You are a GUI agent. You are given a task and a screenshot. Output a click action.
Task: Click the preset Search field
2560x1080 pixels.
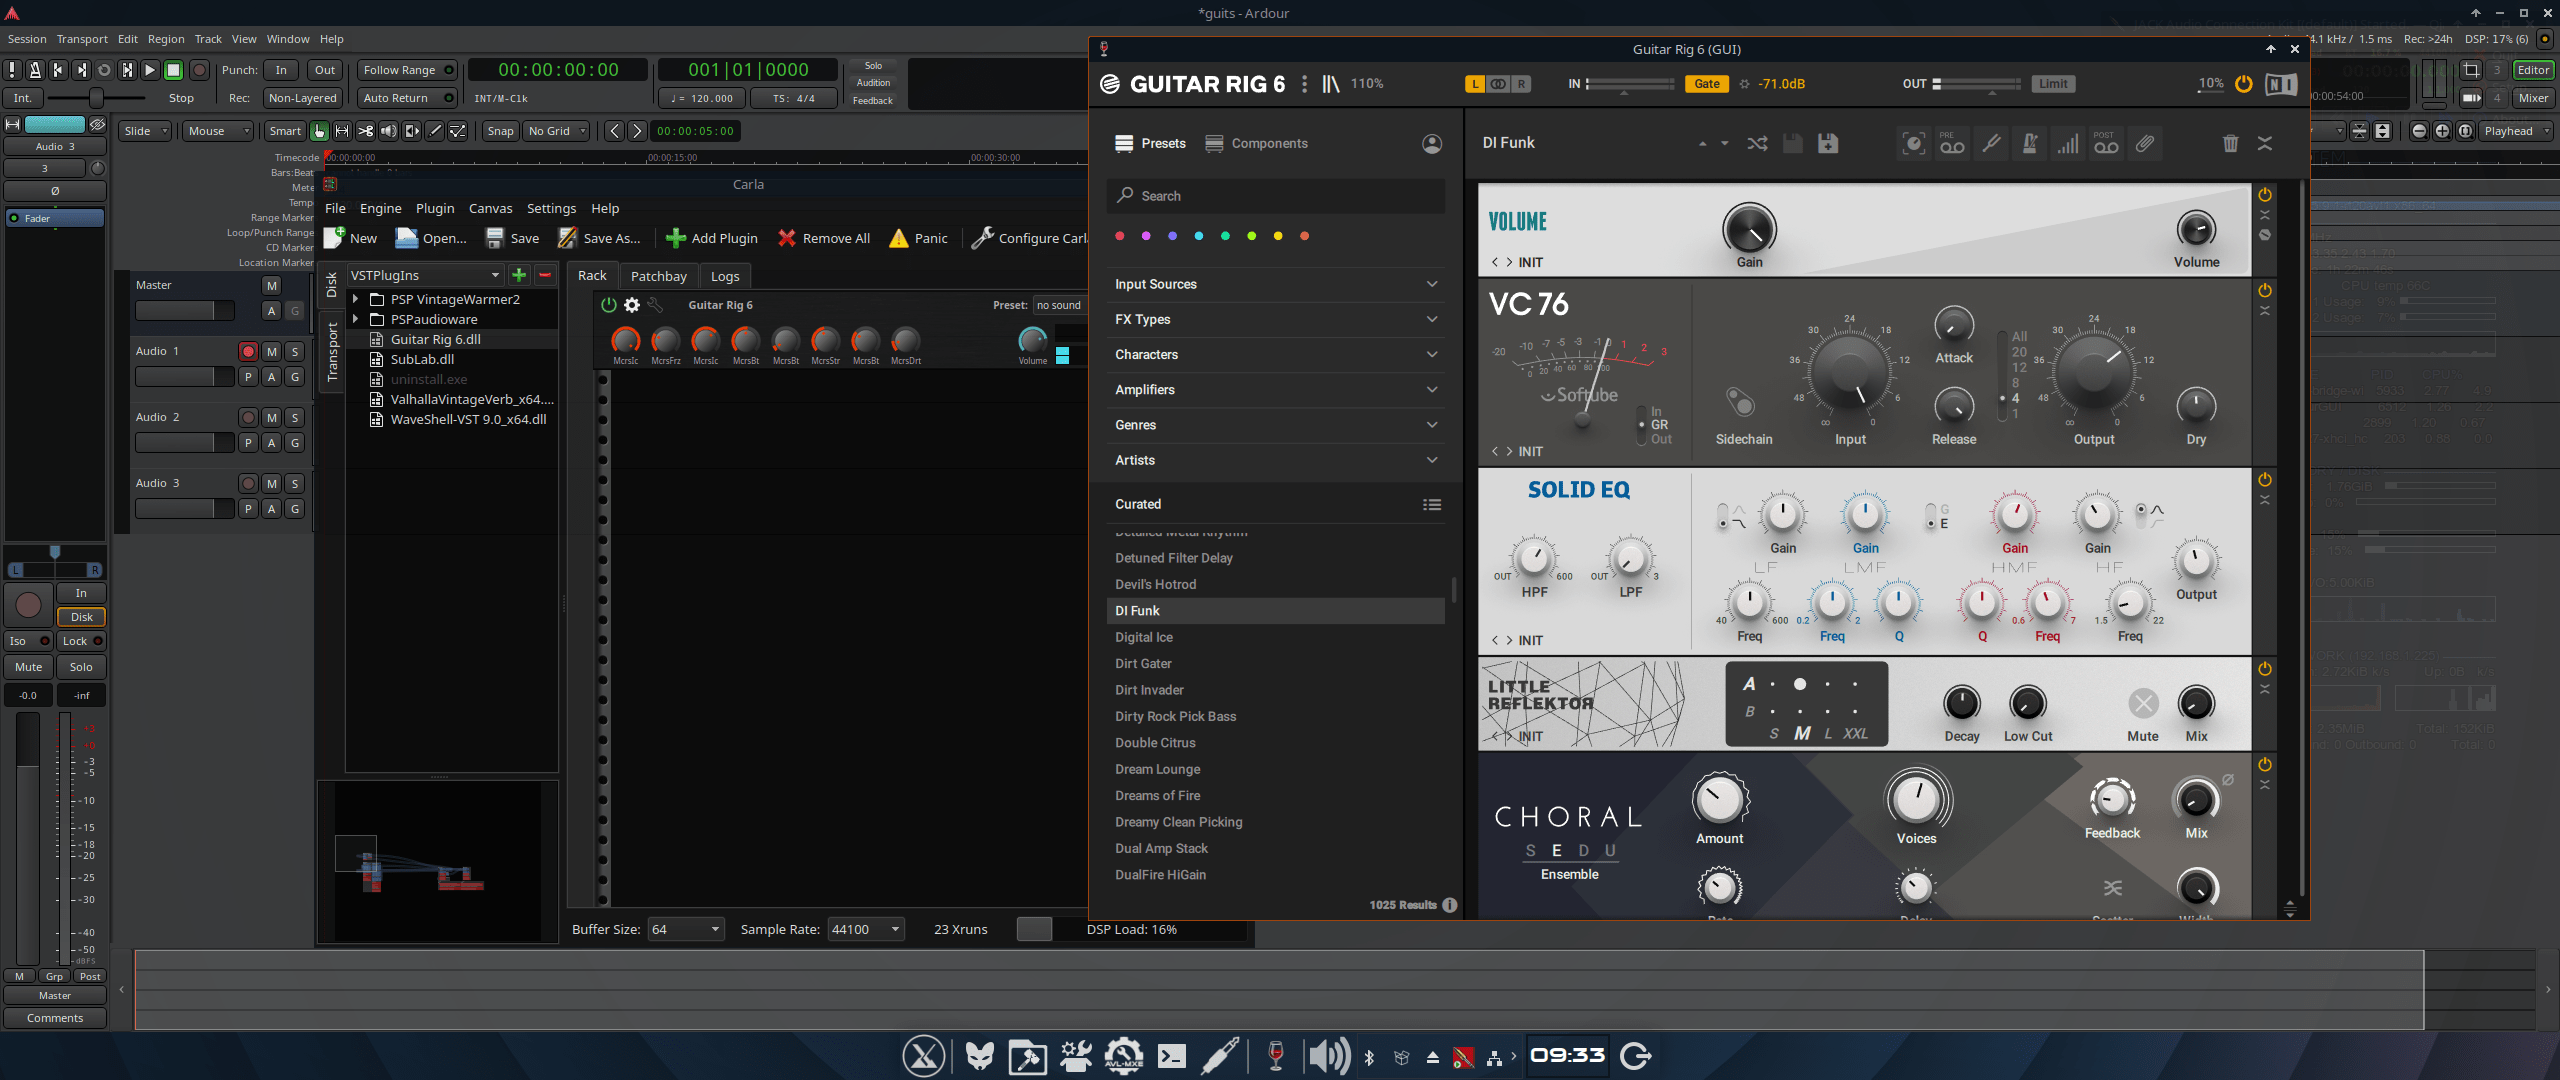coord(1275,196)
